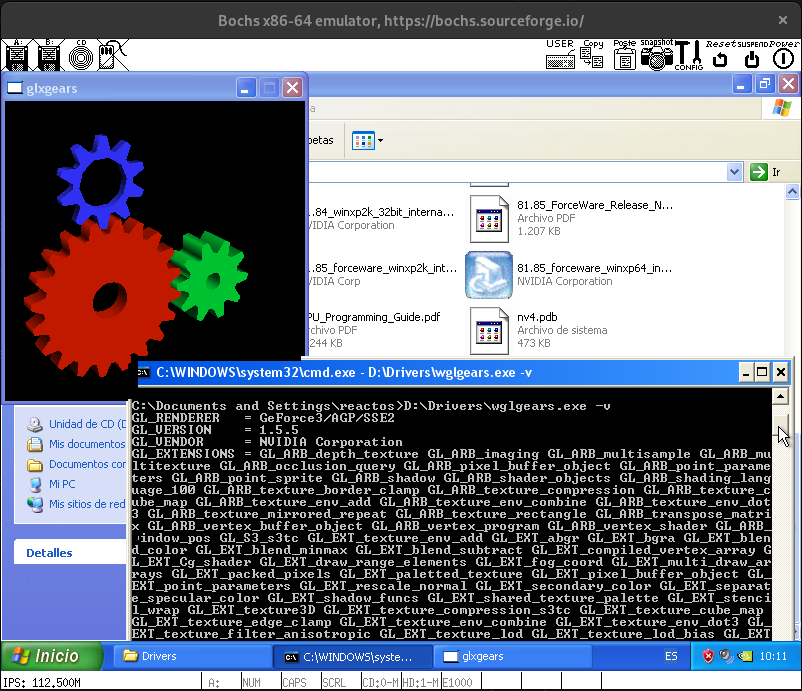The height and width of the screenshot is (691, 802).
Task: Click the Bochs Copy clipboard icon
Action: coord(592,54)
